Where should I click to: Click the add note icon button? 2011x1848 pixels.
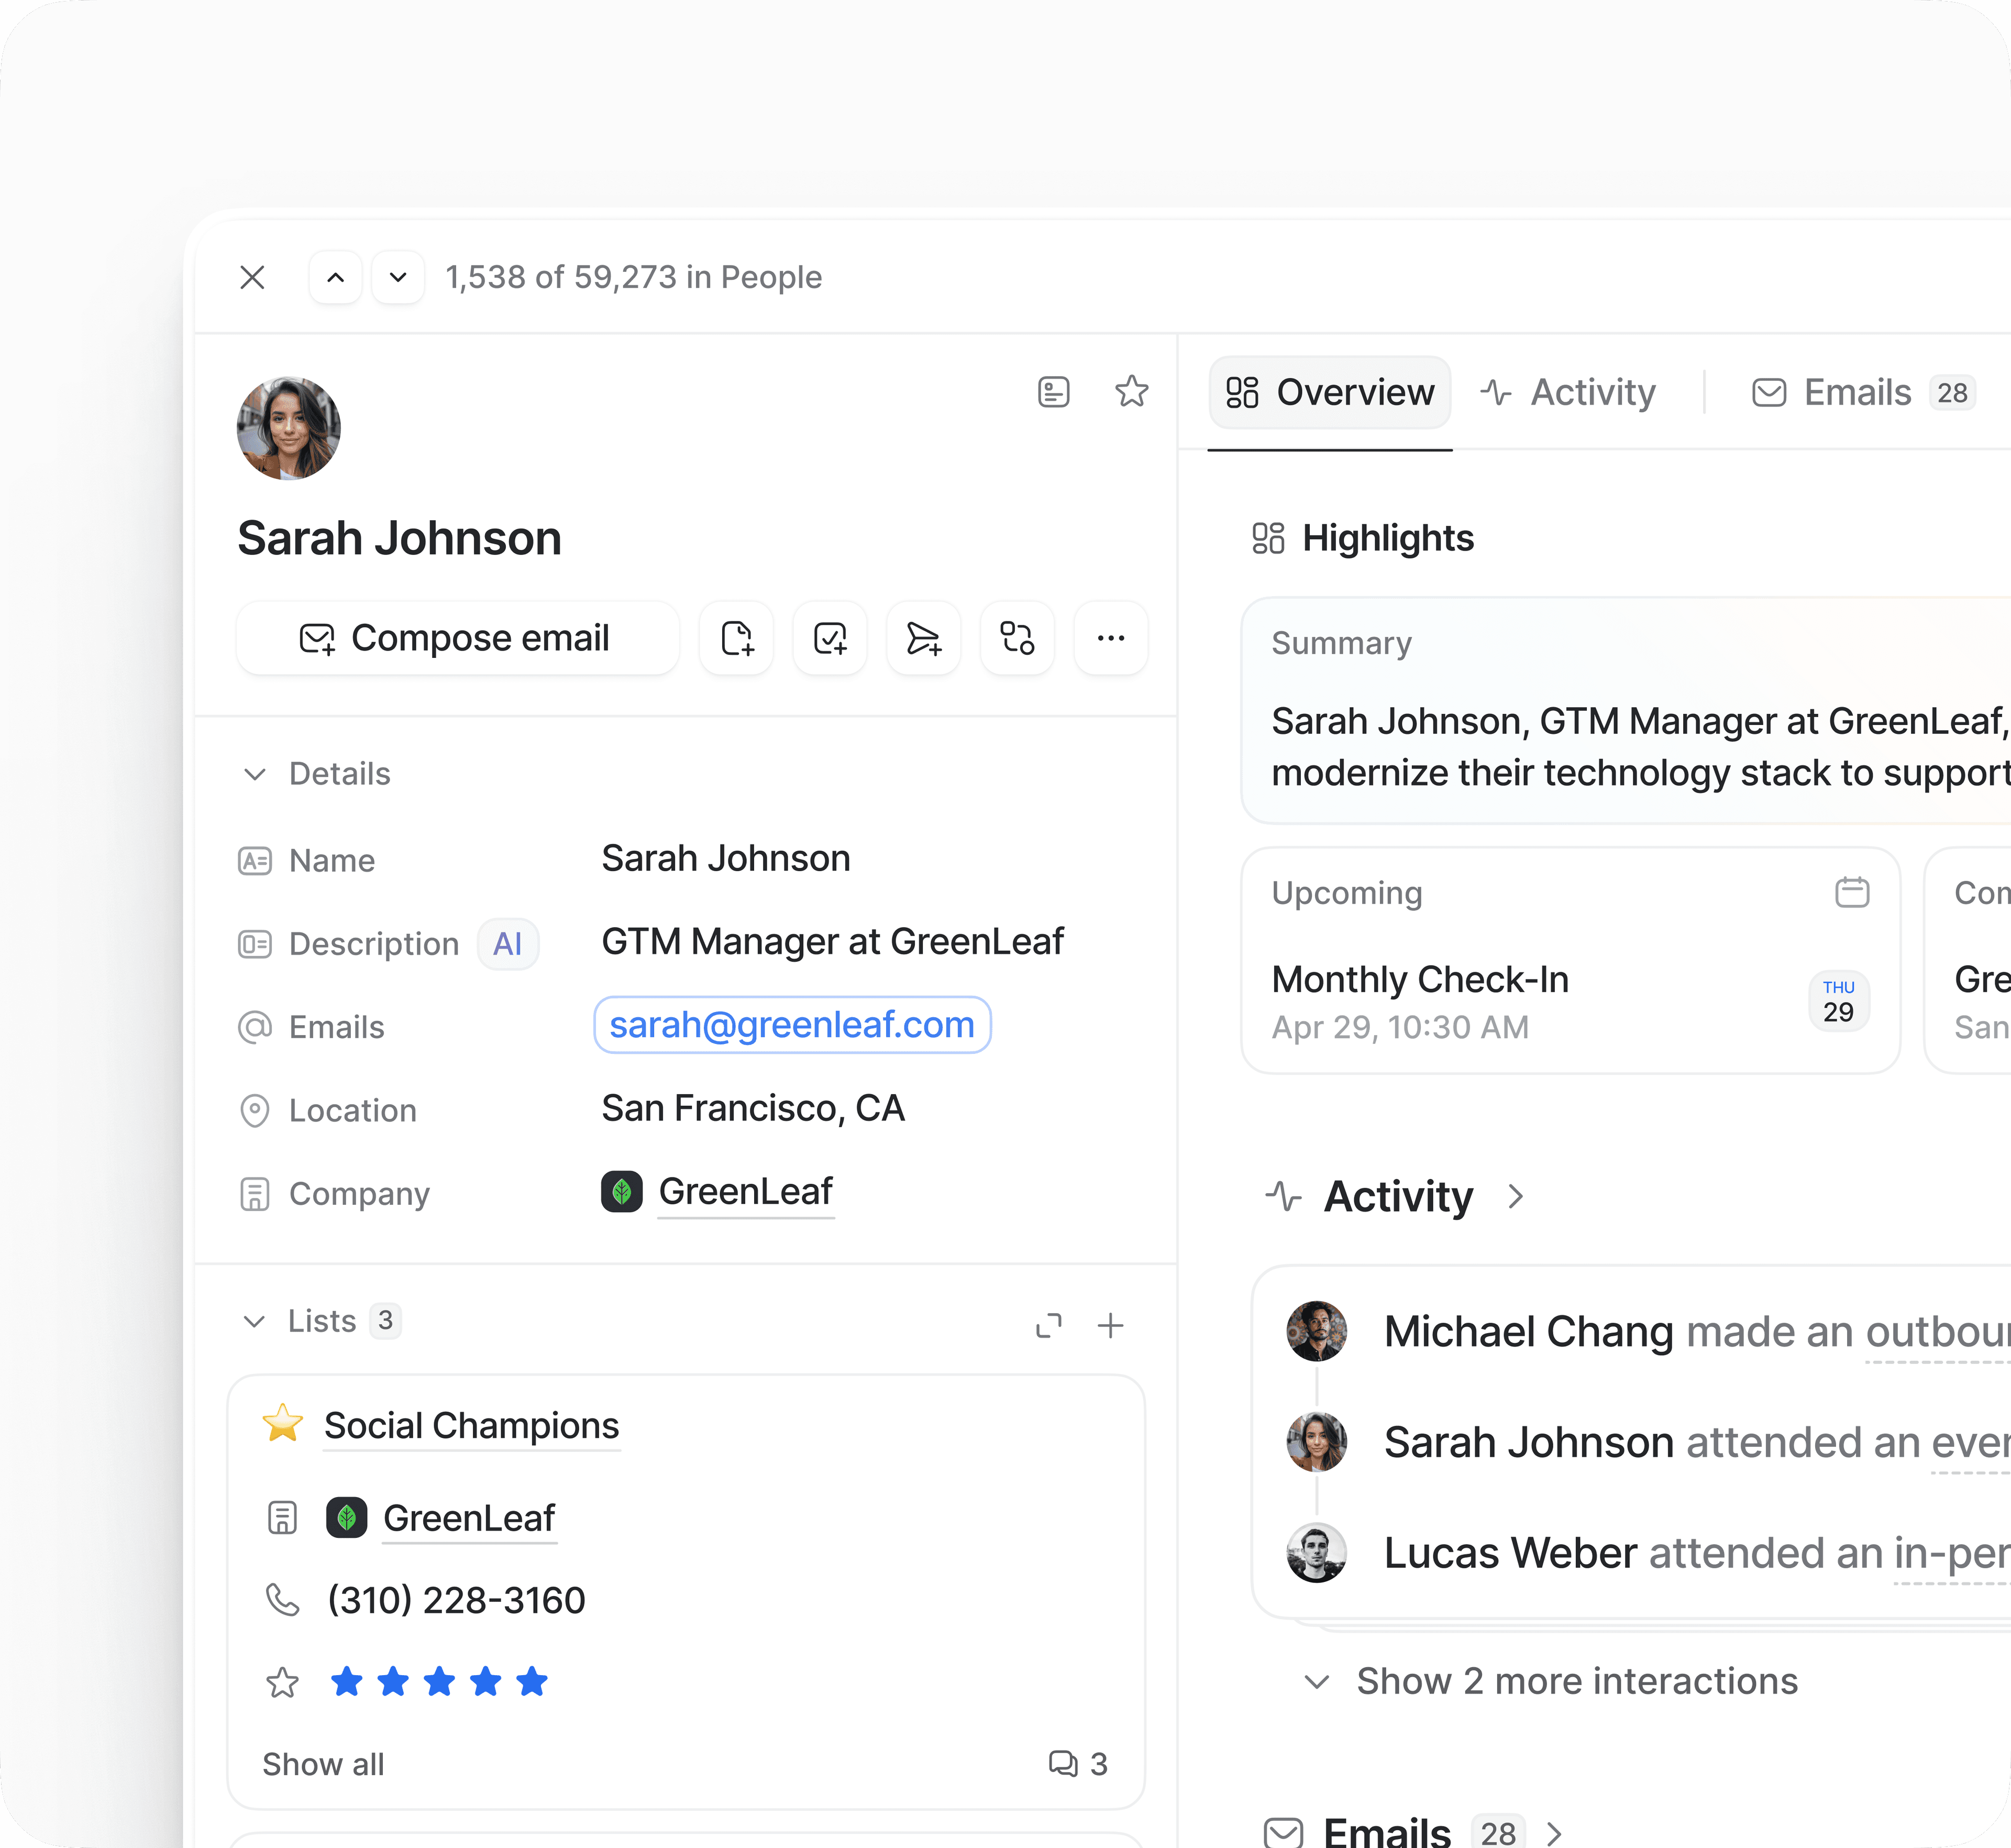[x=736, y=638]
